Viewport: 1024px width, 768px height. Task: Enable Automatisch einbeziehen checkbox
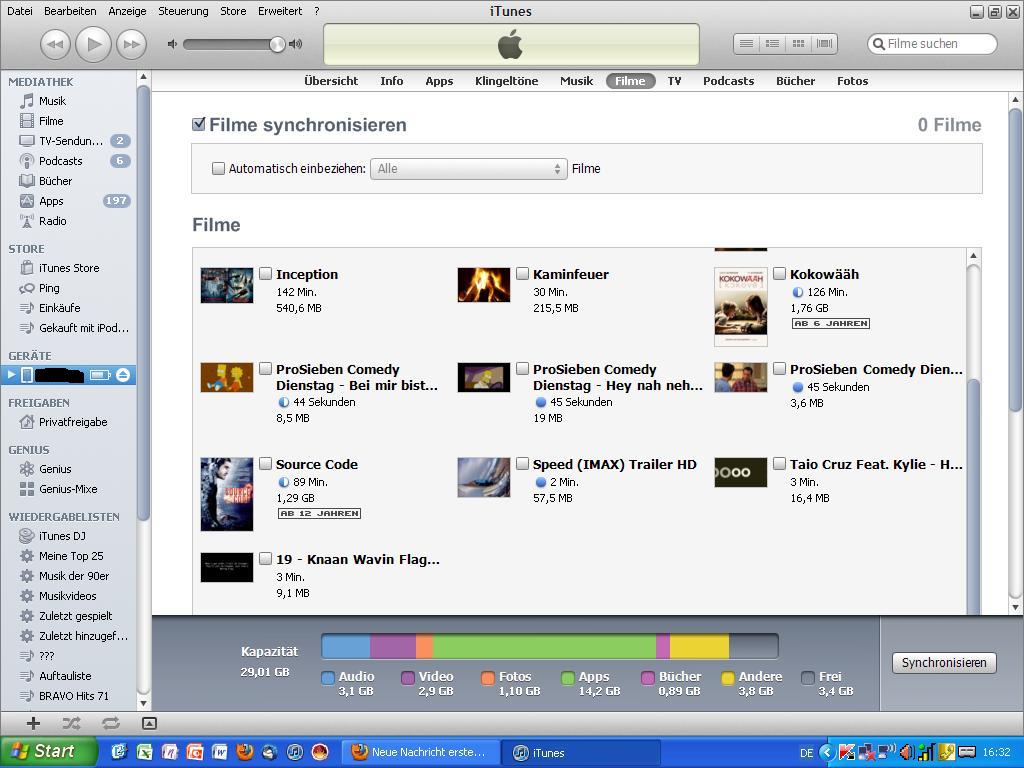pyautogui.click(x=218, y=168)
